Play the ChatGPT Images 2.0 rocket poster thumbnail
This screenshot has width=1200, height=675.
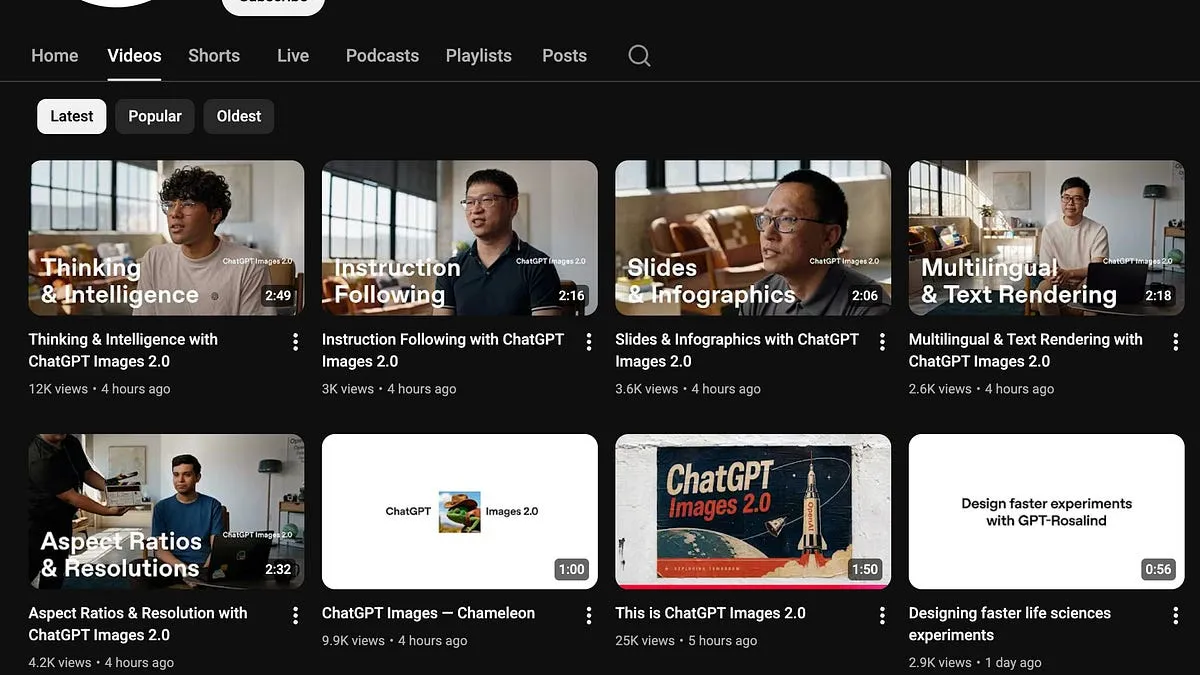[x=753, y=512]
